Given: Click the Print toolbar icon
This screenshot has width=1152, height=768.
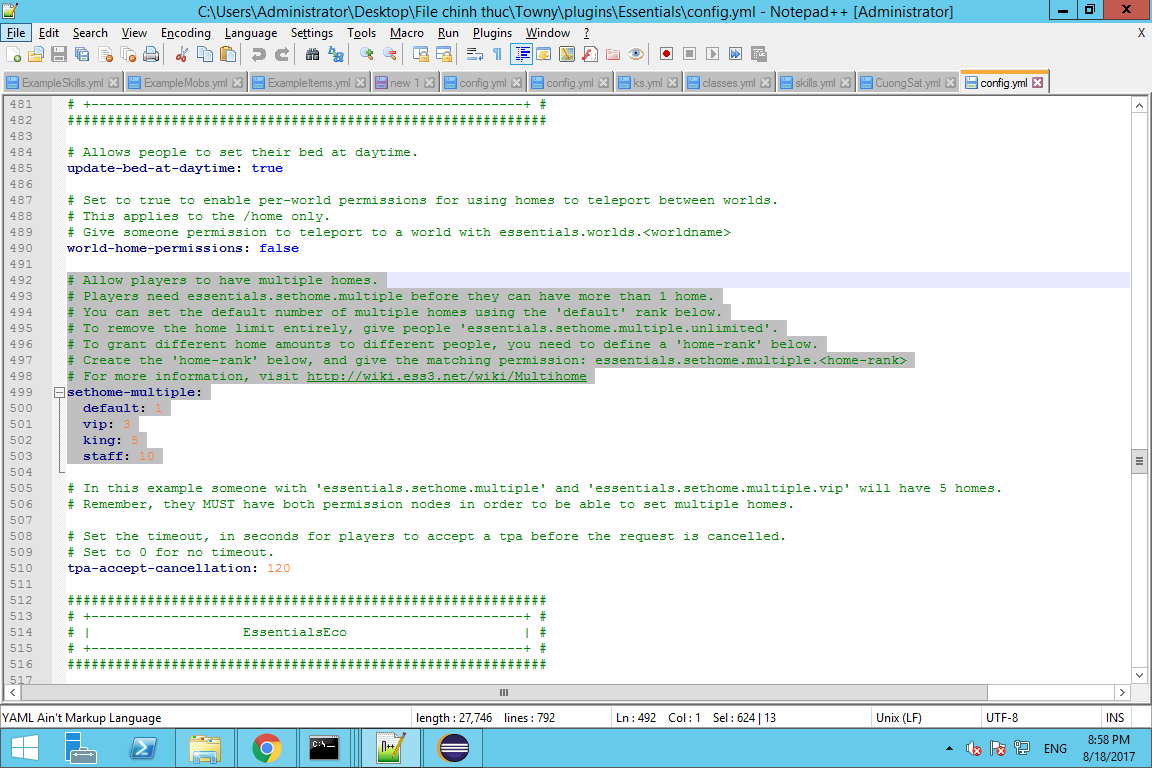Looking at the screenshot, I should pos(150,54).
